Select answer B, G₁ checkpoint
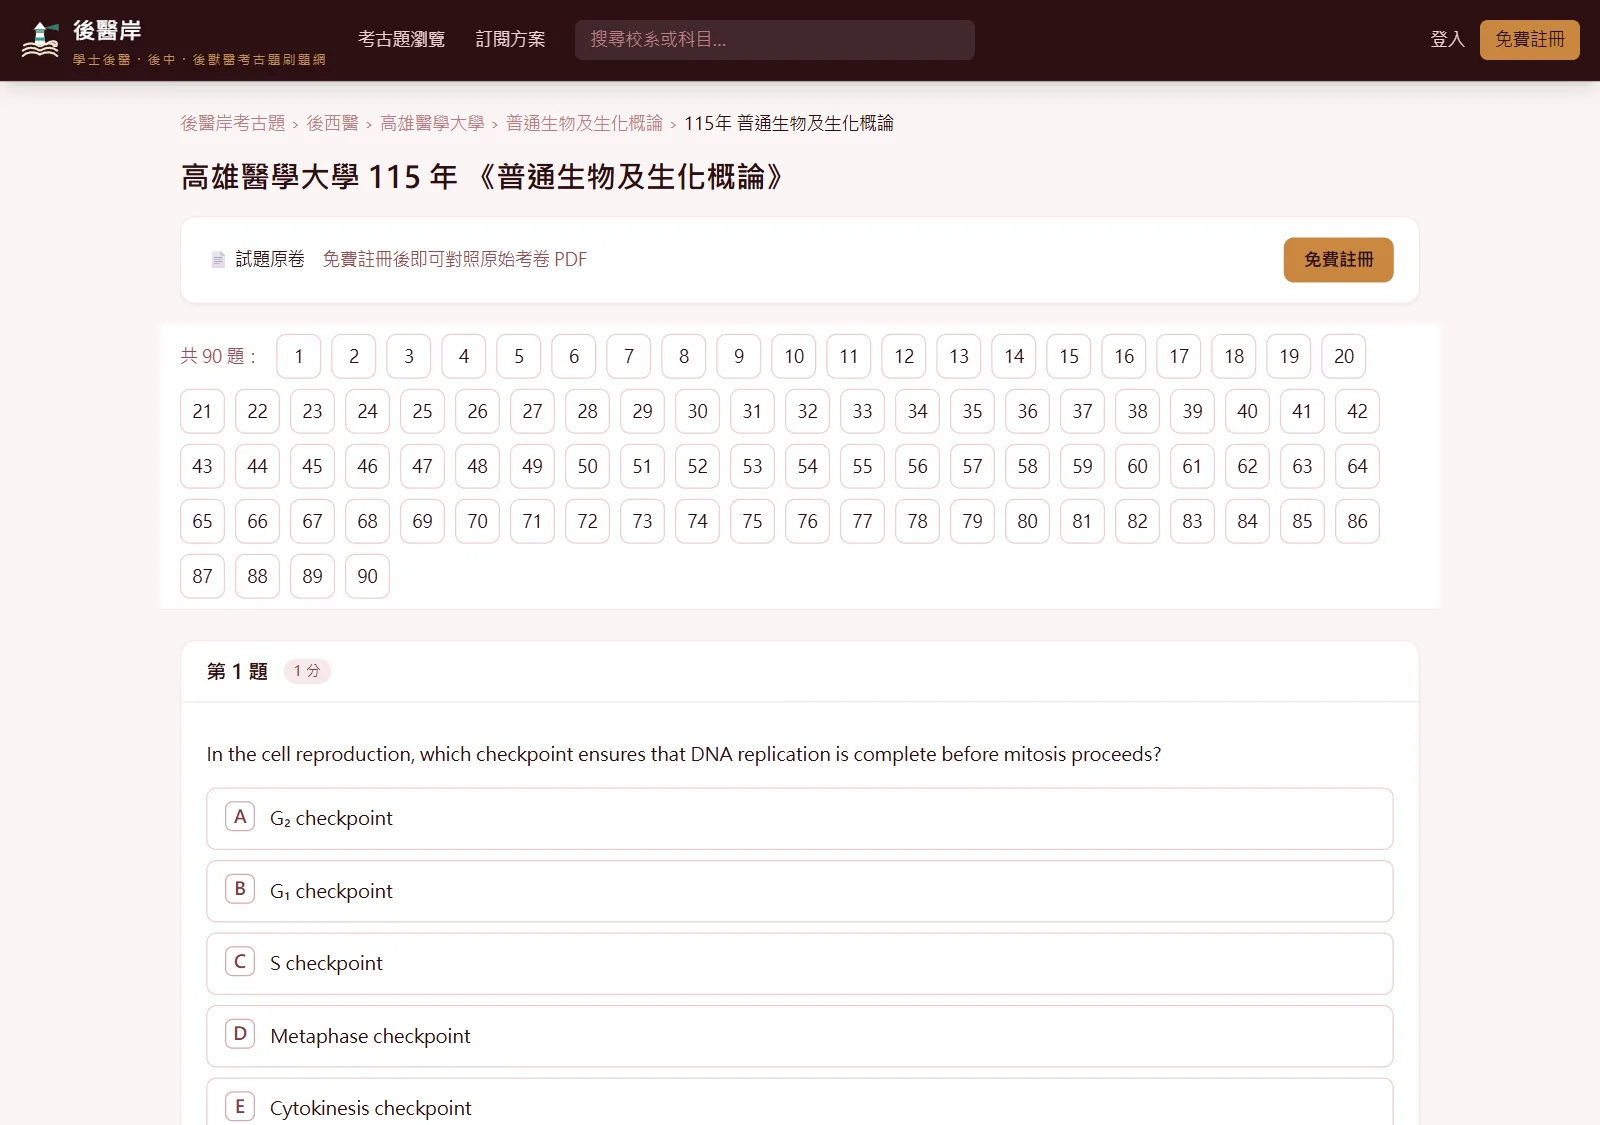1600x1125 pixels. point(799,891)
